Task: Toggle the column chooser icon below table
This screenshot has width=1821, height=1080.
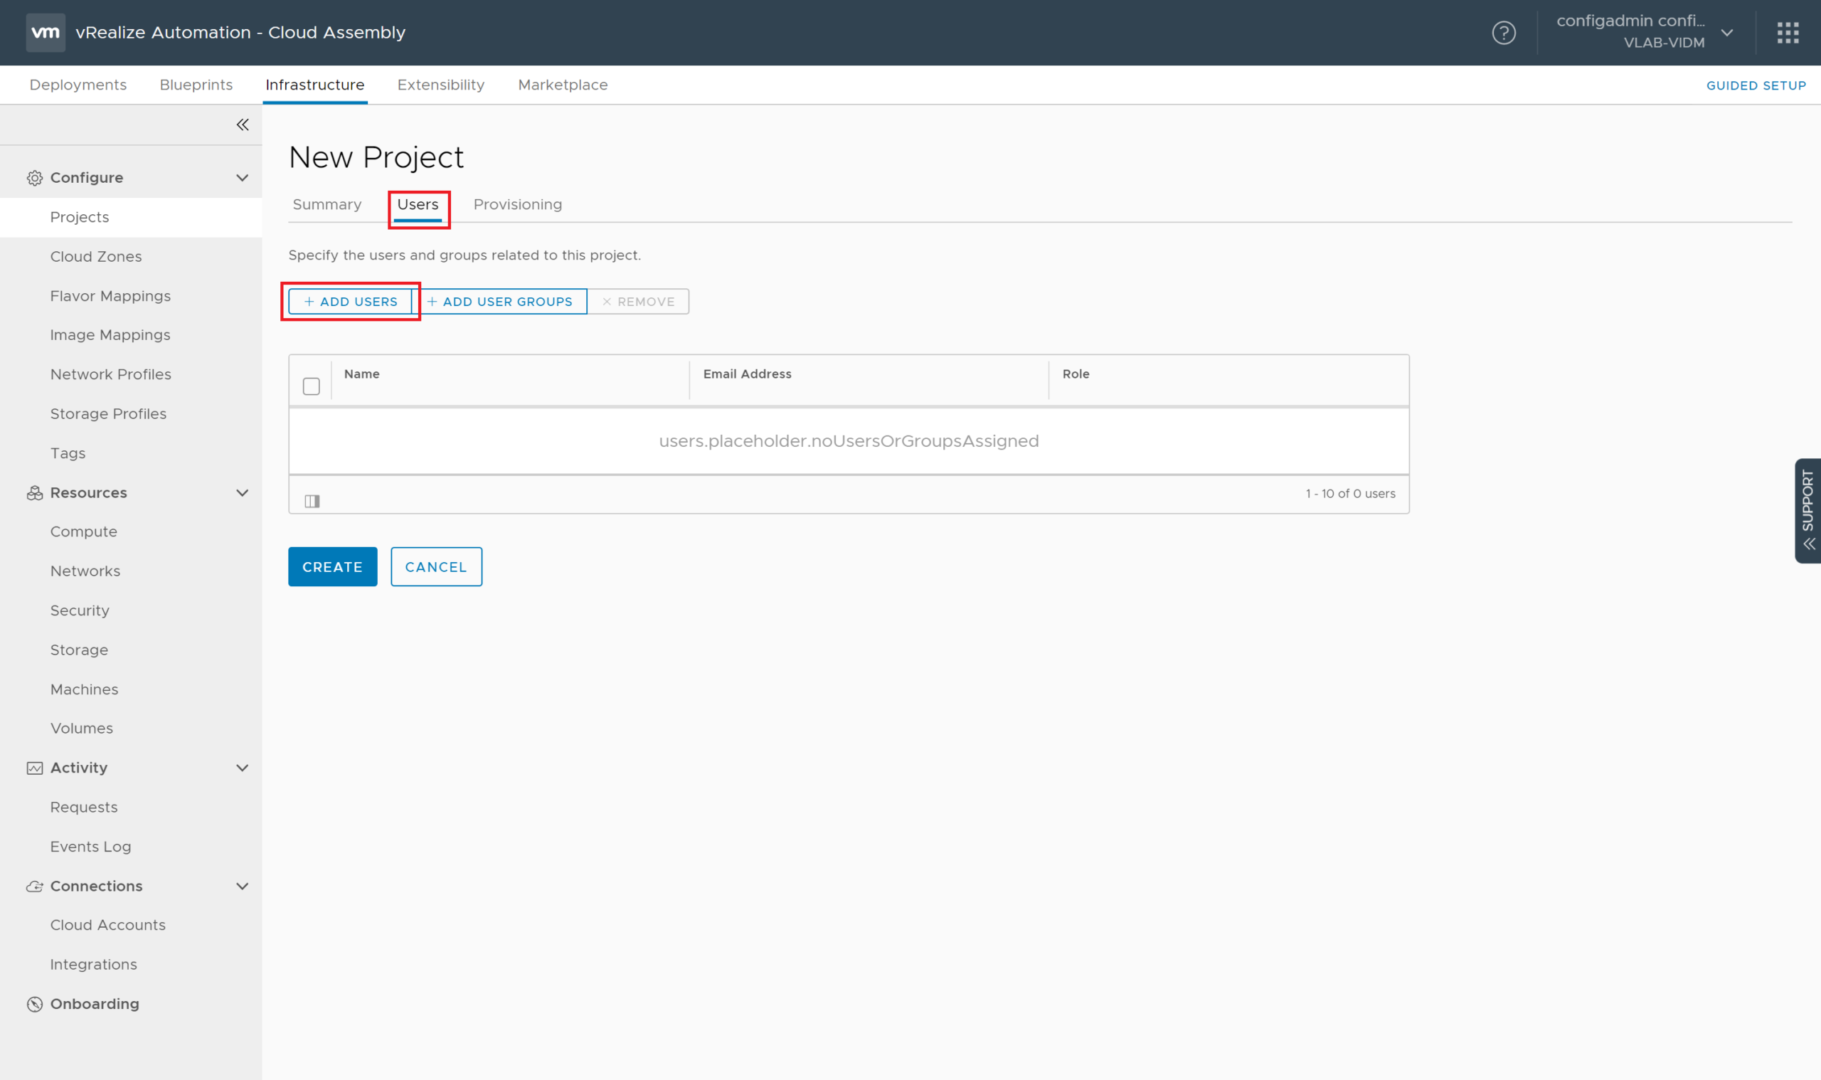Action: click(312, 501)
